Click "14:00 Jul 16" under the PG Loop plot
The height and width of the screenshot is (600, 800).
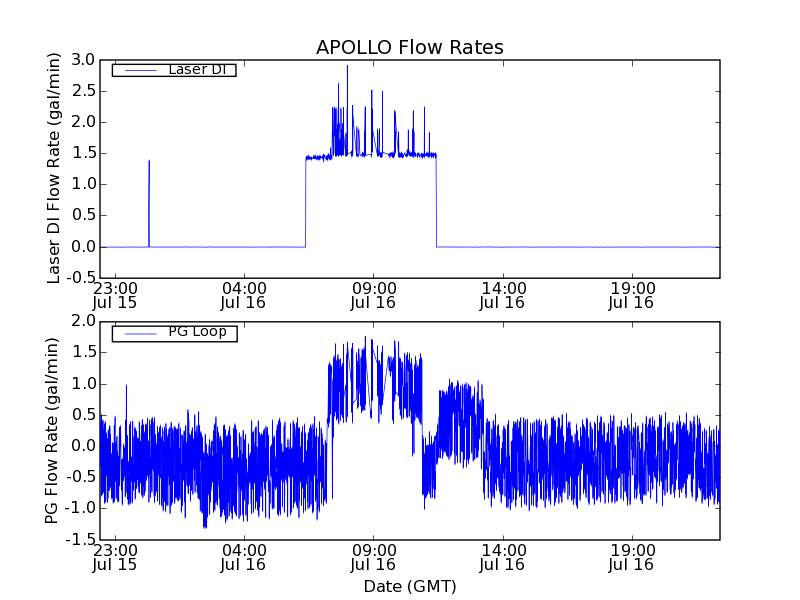[x=503, y=558]
